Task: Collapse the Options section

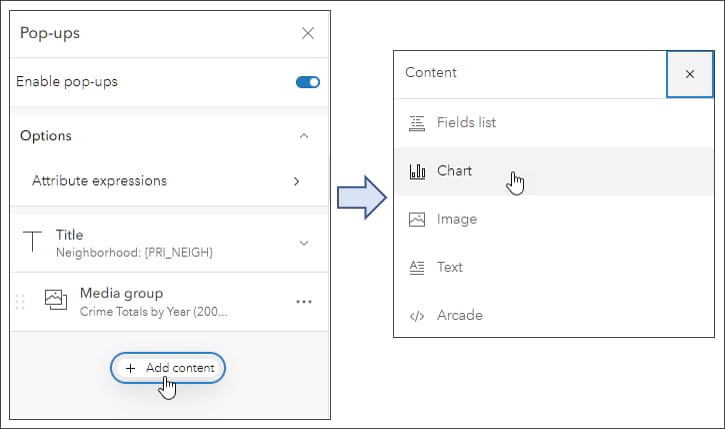Action: [304, 136]
